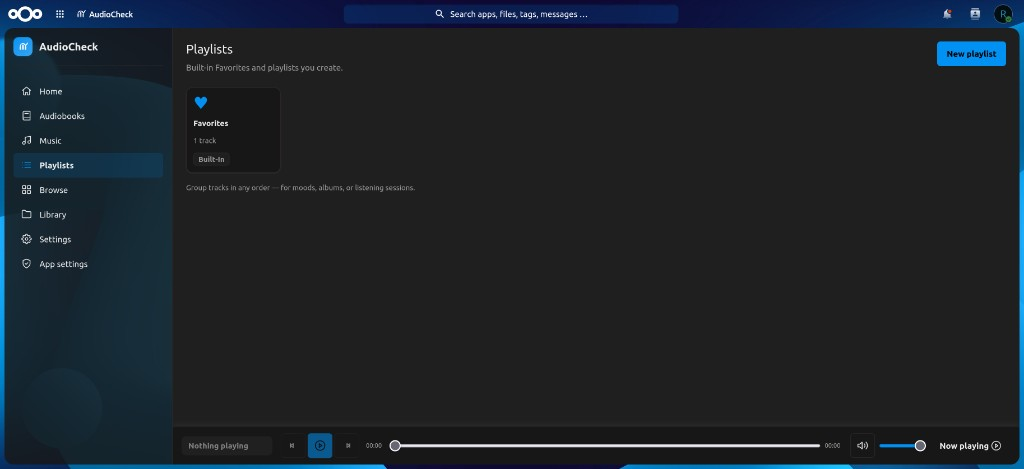Open the user avatar menu
Viewport: 1024px width, 469px height.
1002,14
